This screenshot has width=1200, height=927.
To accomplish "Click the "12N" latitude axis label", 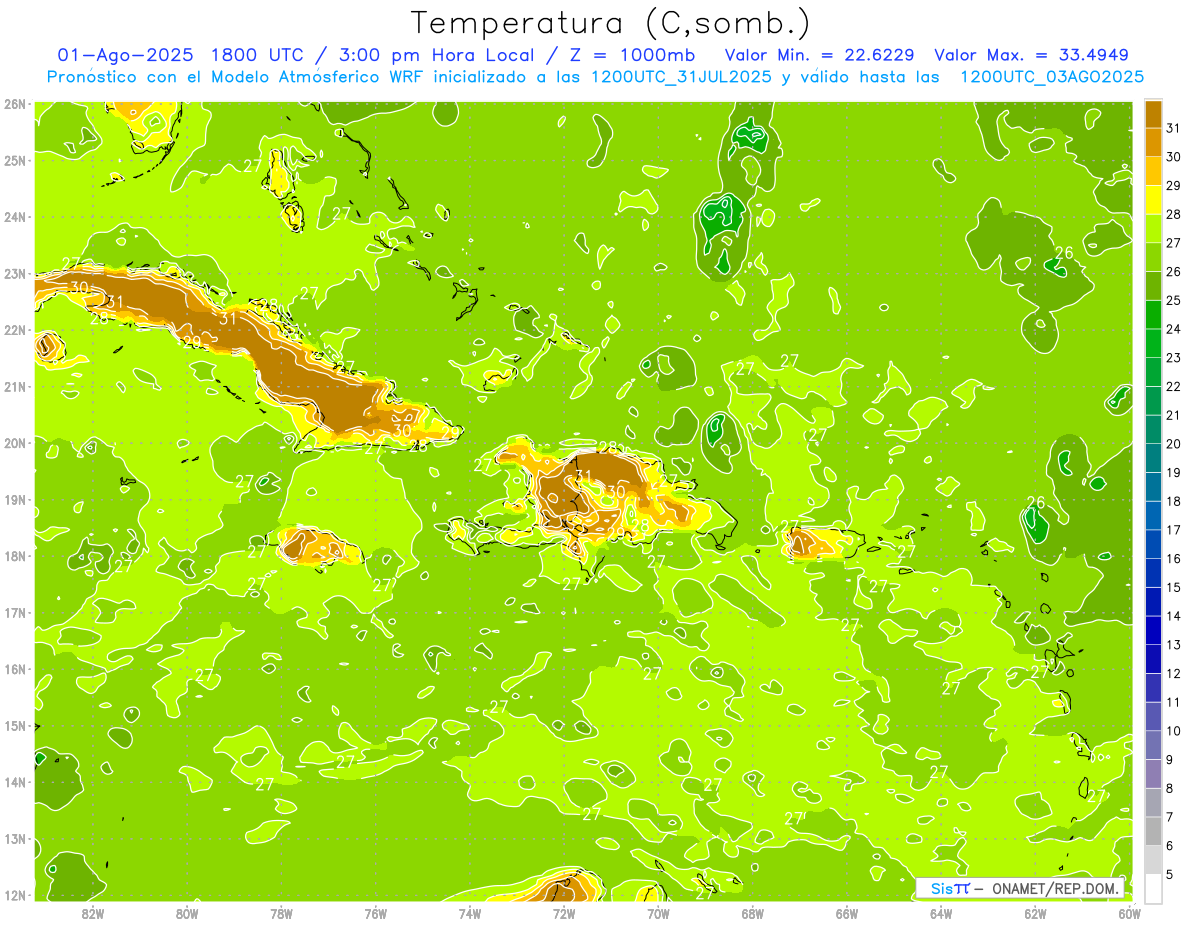I will pyautogui.click(x=14, y=895).
